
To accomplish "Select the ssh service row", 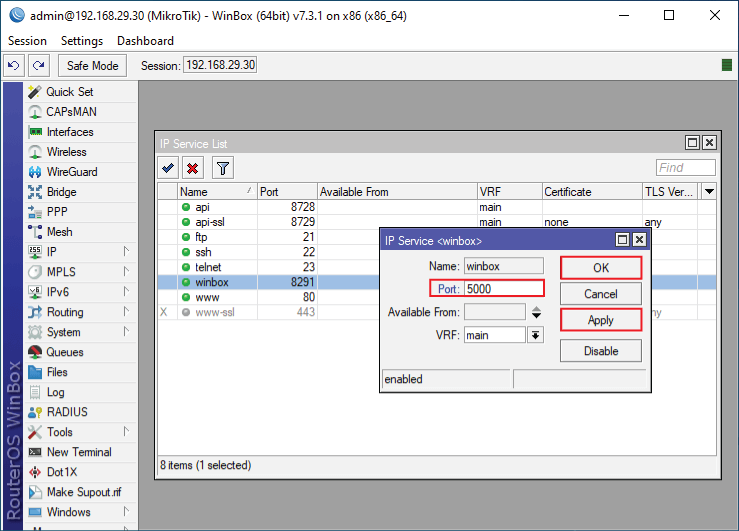I will 269,252.
